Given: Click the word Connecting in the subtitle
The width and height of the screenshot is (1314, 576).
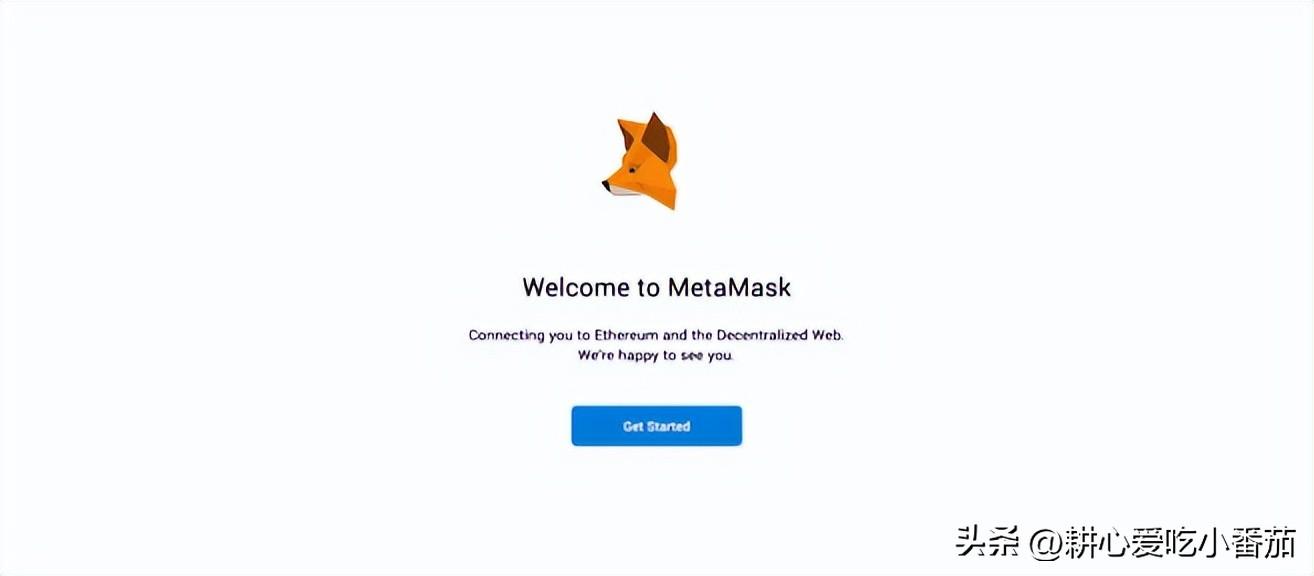Looking at the screenshot, I should point(507,335).
